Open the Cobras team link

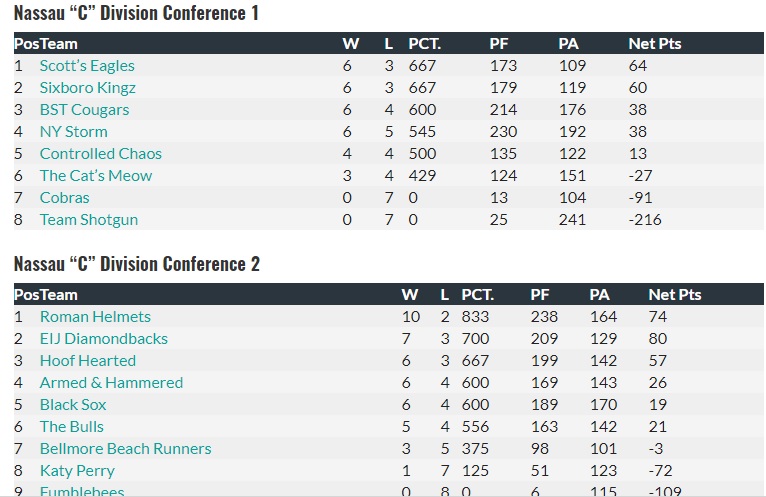pos(64,198)
